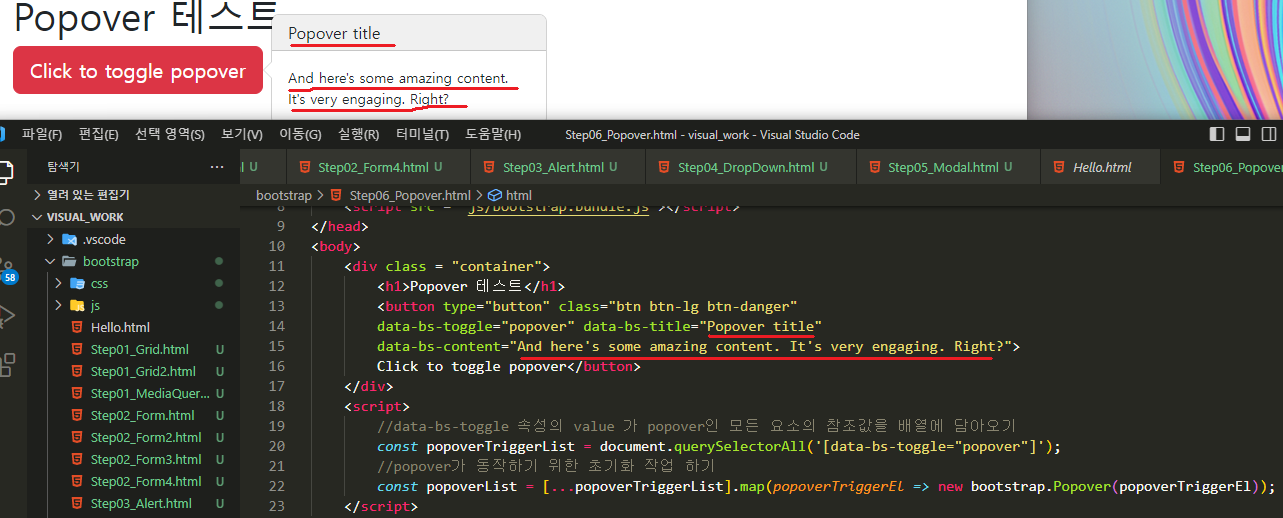Click the 'bootstrap.Popover' text on line 22
Image resolution: width=1283 pixels, height=518 pixels.
click(1038, 486)
